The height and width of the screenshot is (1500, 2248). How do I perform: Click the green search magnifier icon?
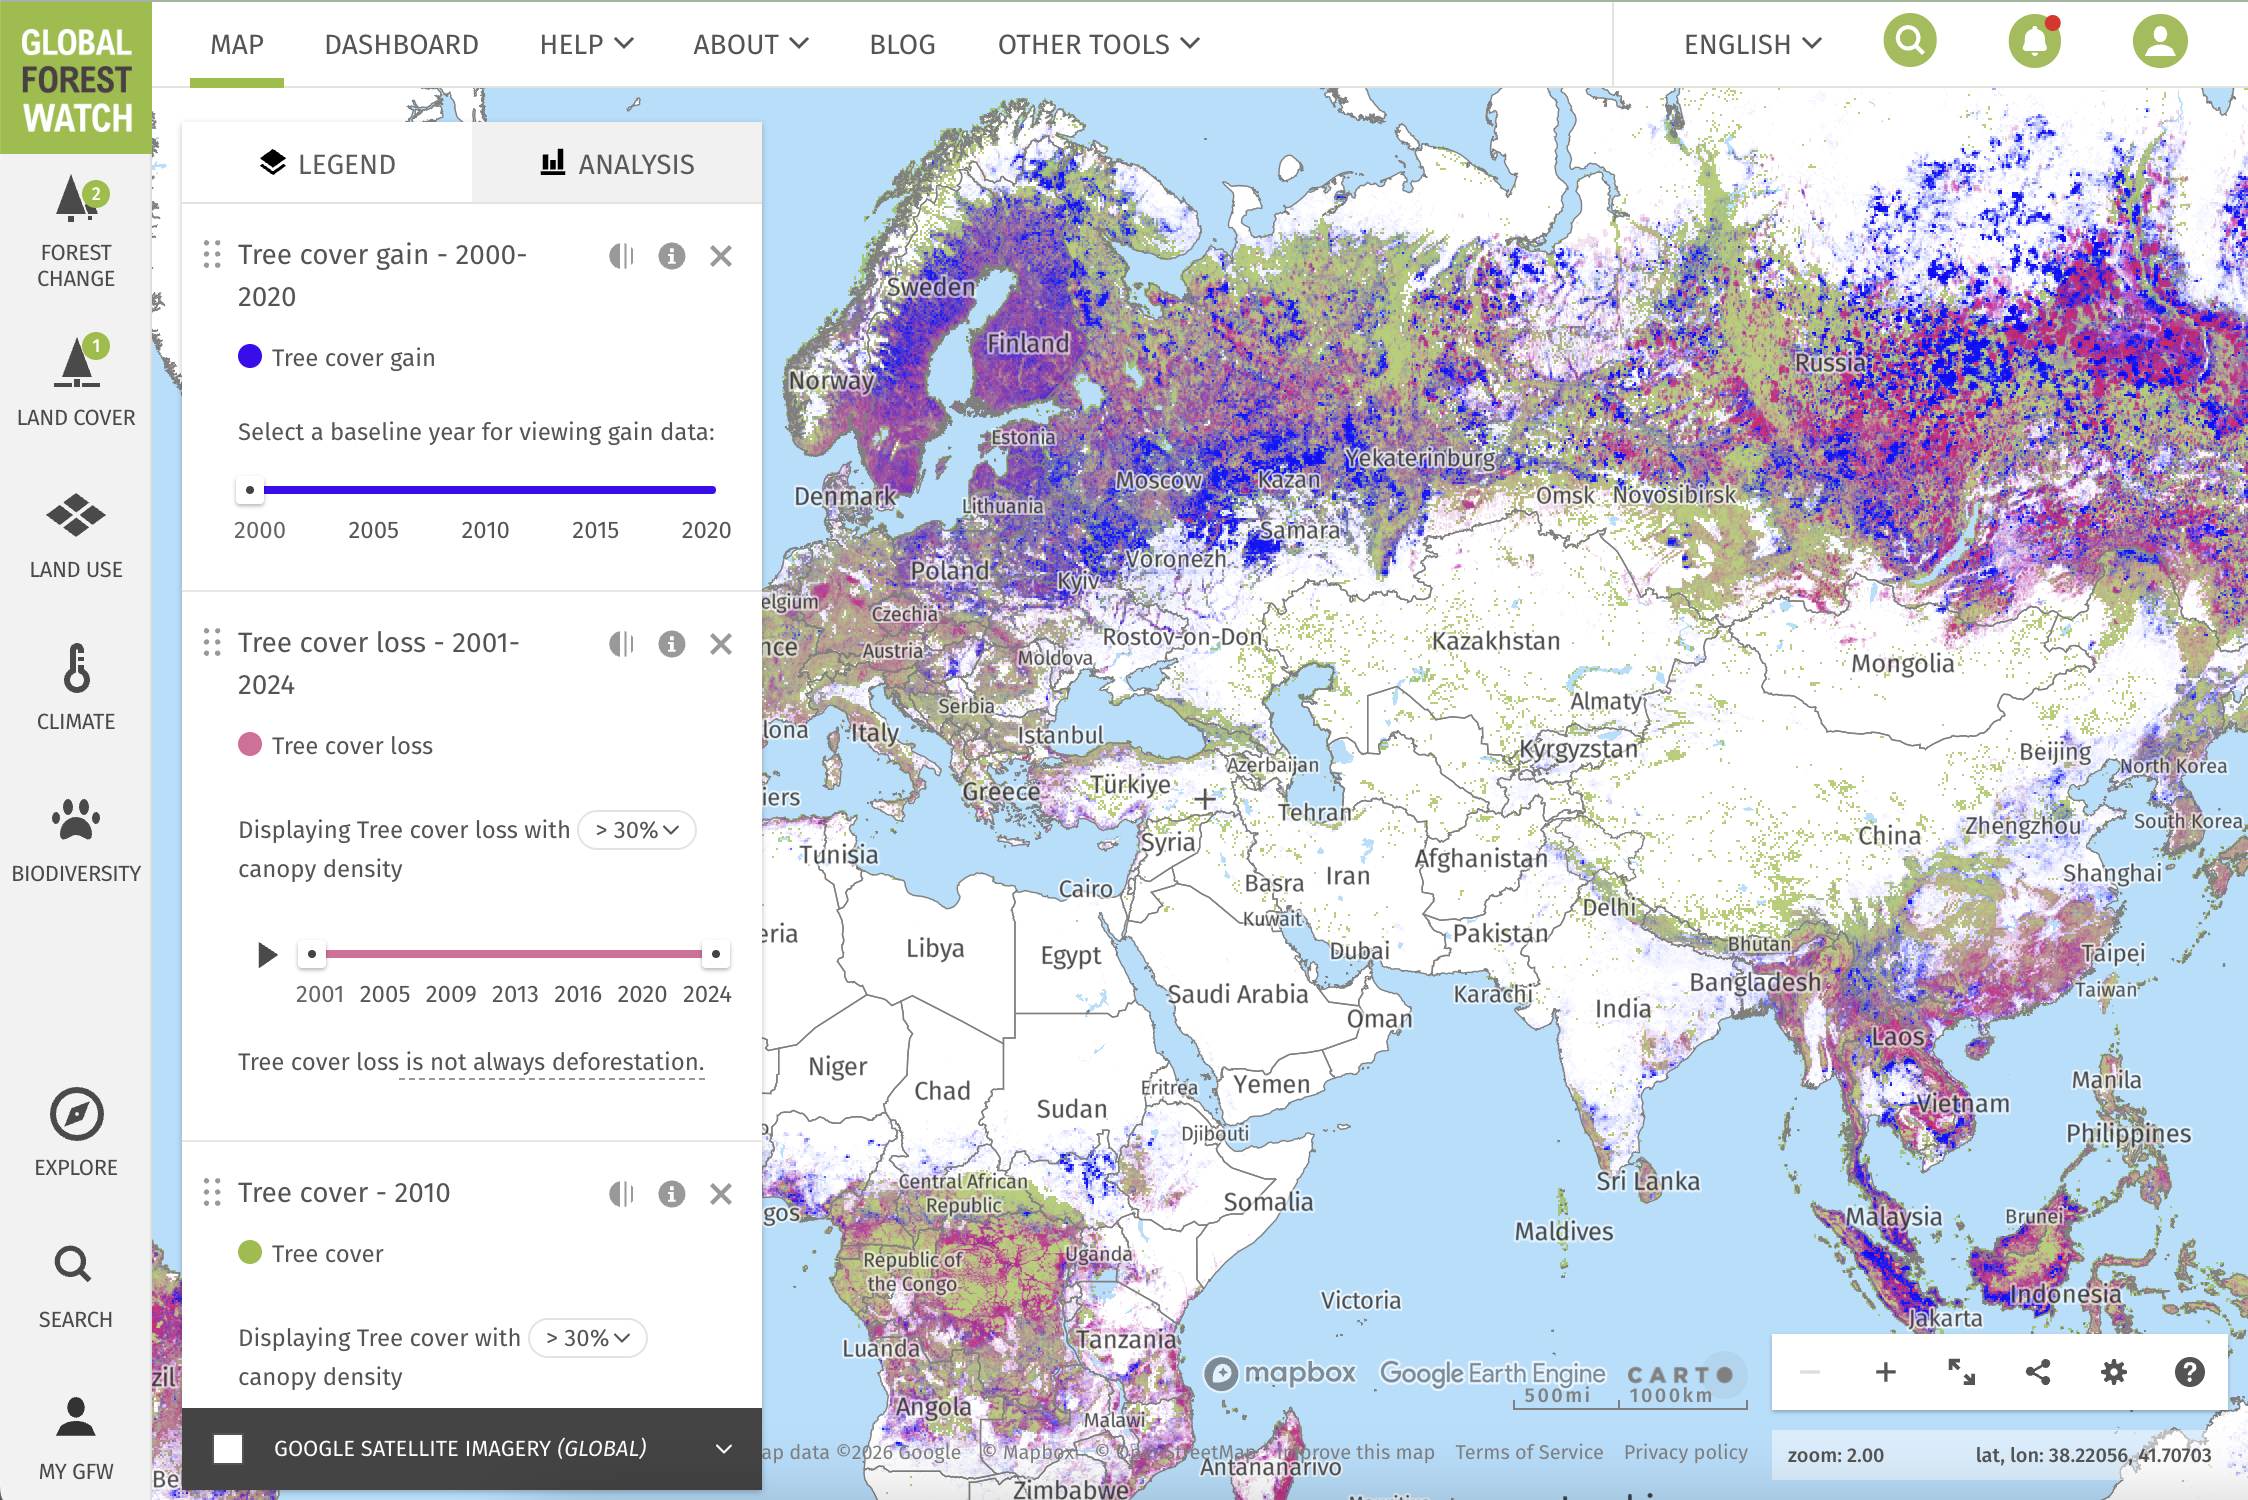point(1909,42)
